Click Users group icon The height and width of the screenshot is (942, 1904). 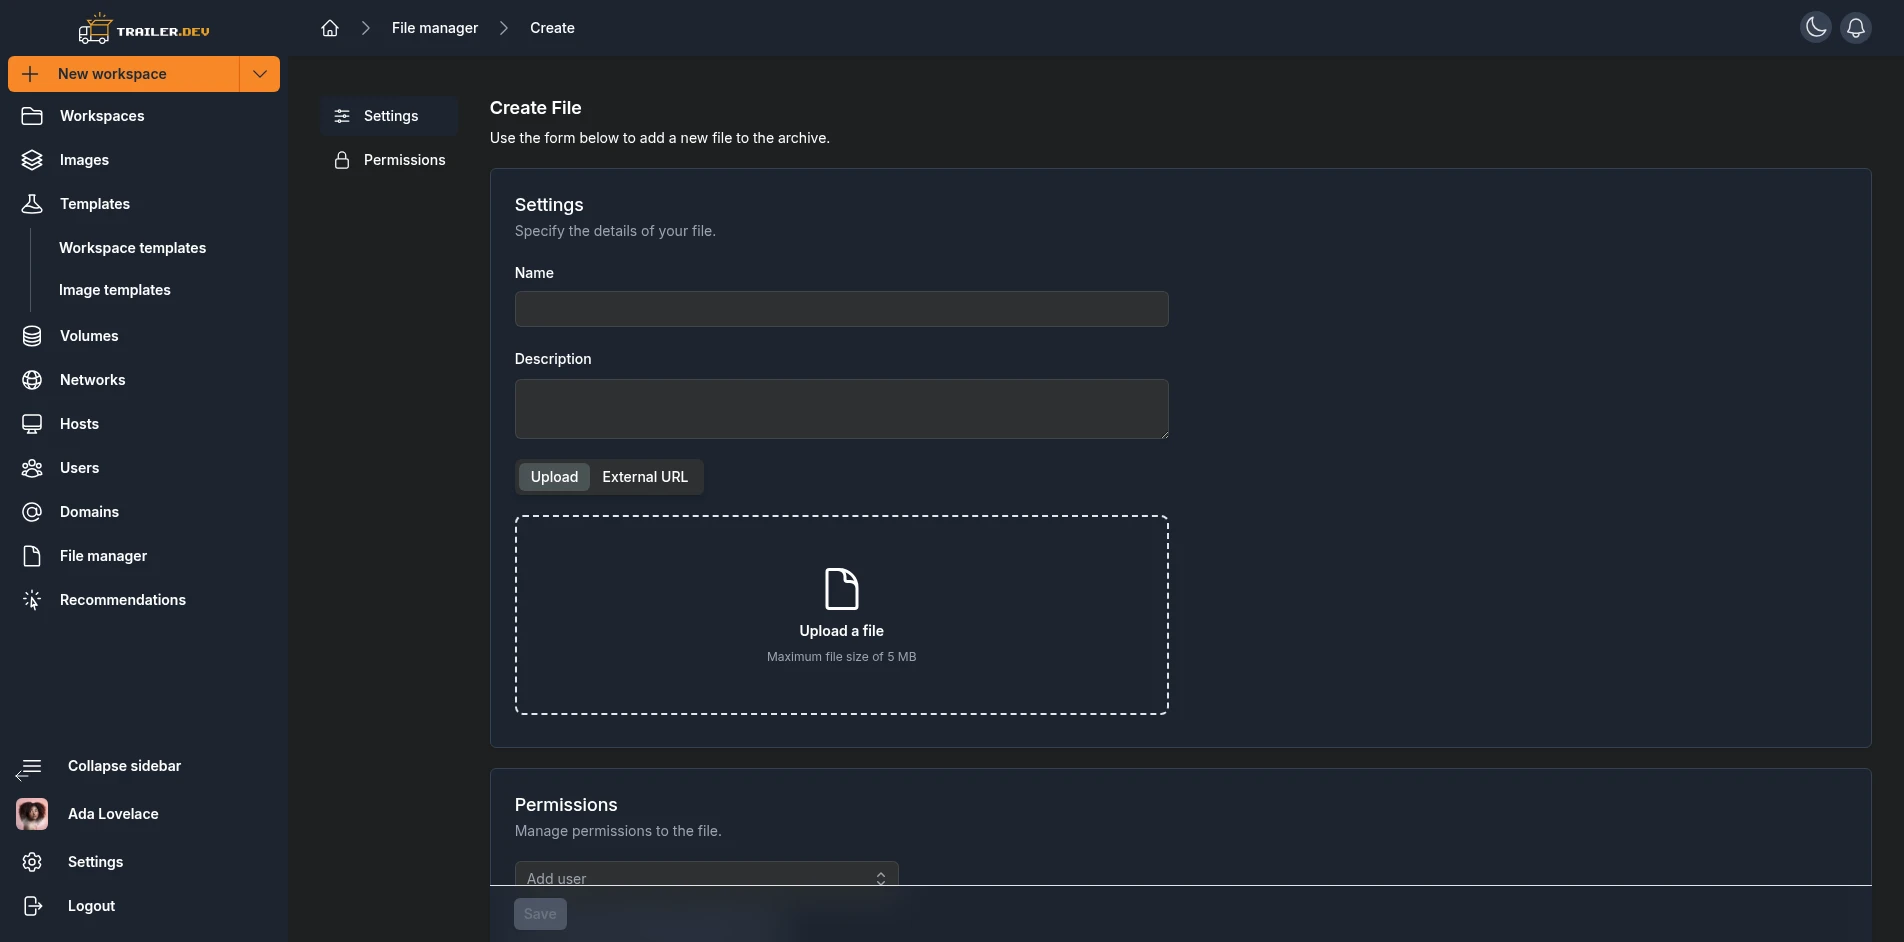click(x=32, y=468)
